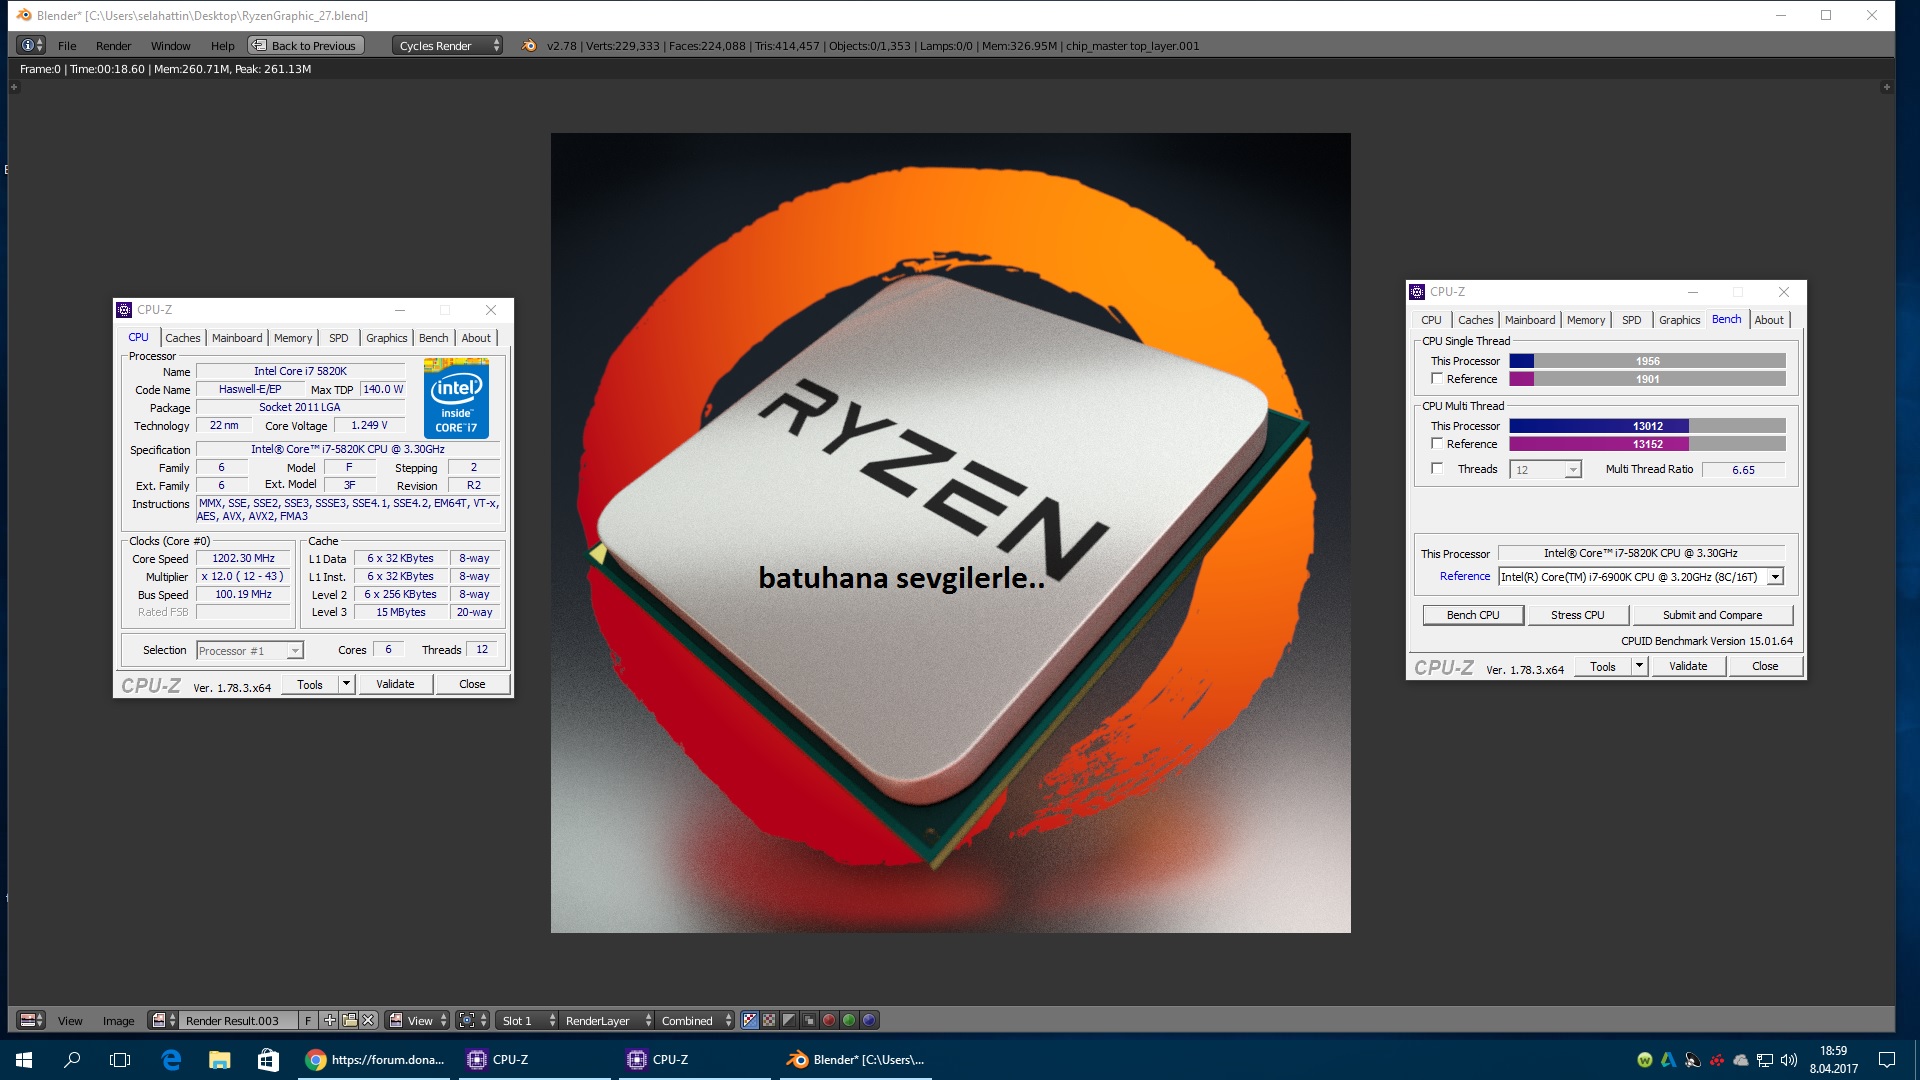Open the image editor Image menu
The image size is (1920, 1080).
118,1020
